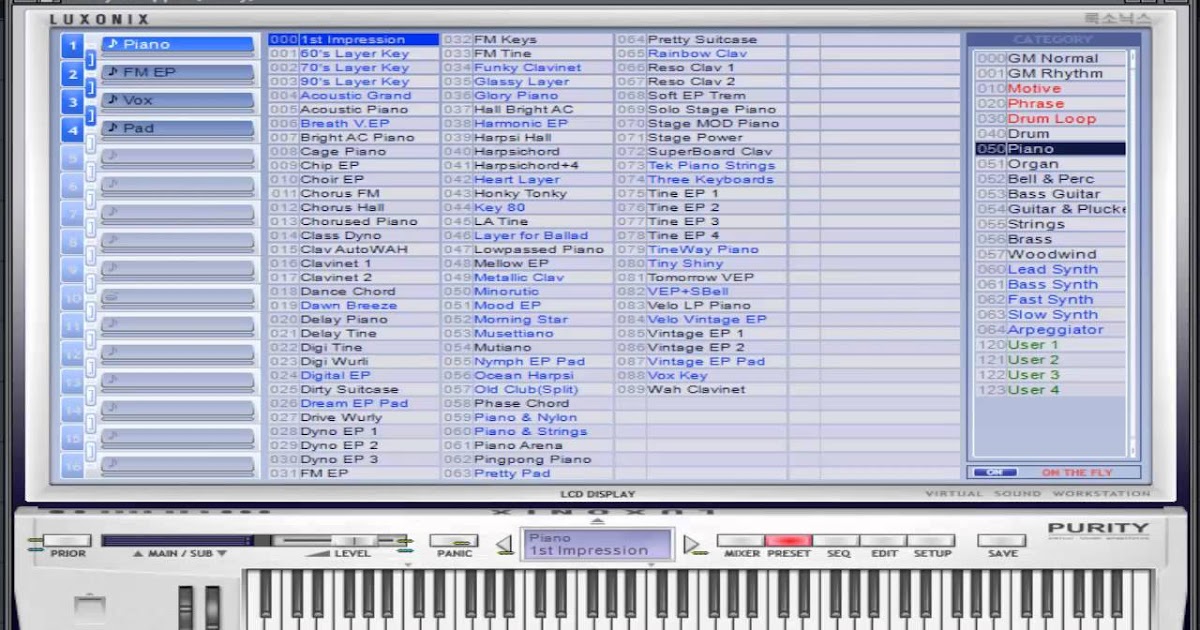Screen dimensions: 1200x630
Task: Open the SEQ page
Action: click(x=836, y=541)
